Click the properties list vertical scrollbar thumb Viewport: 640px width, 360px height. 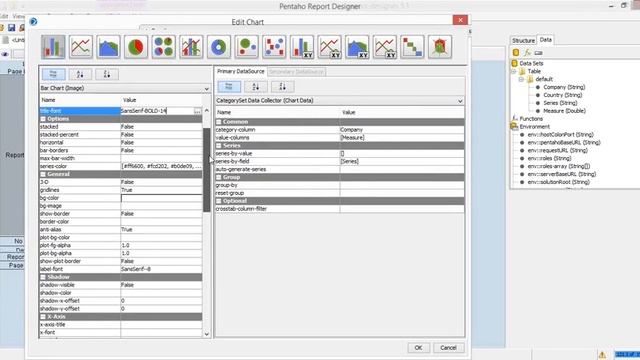[207, 170]
